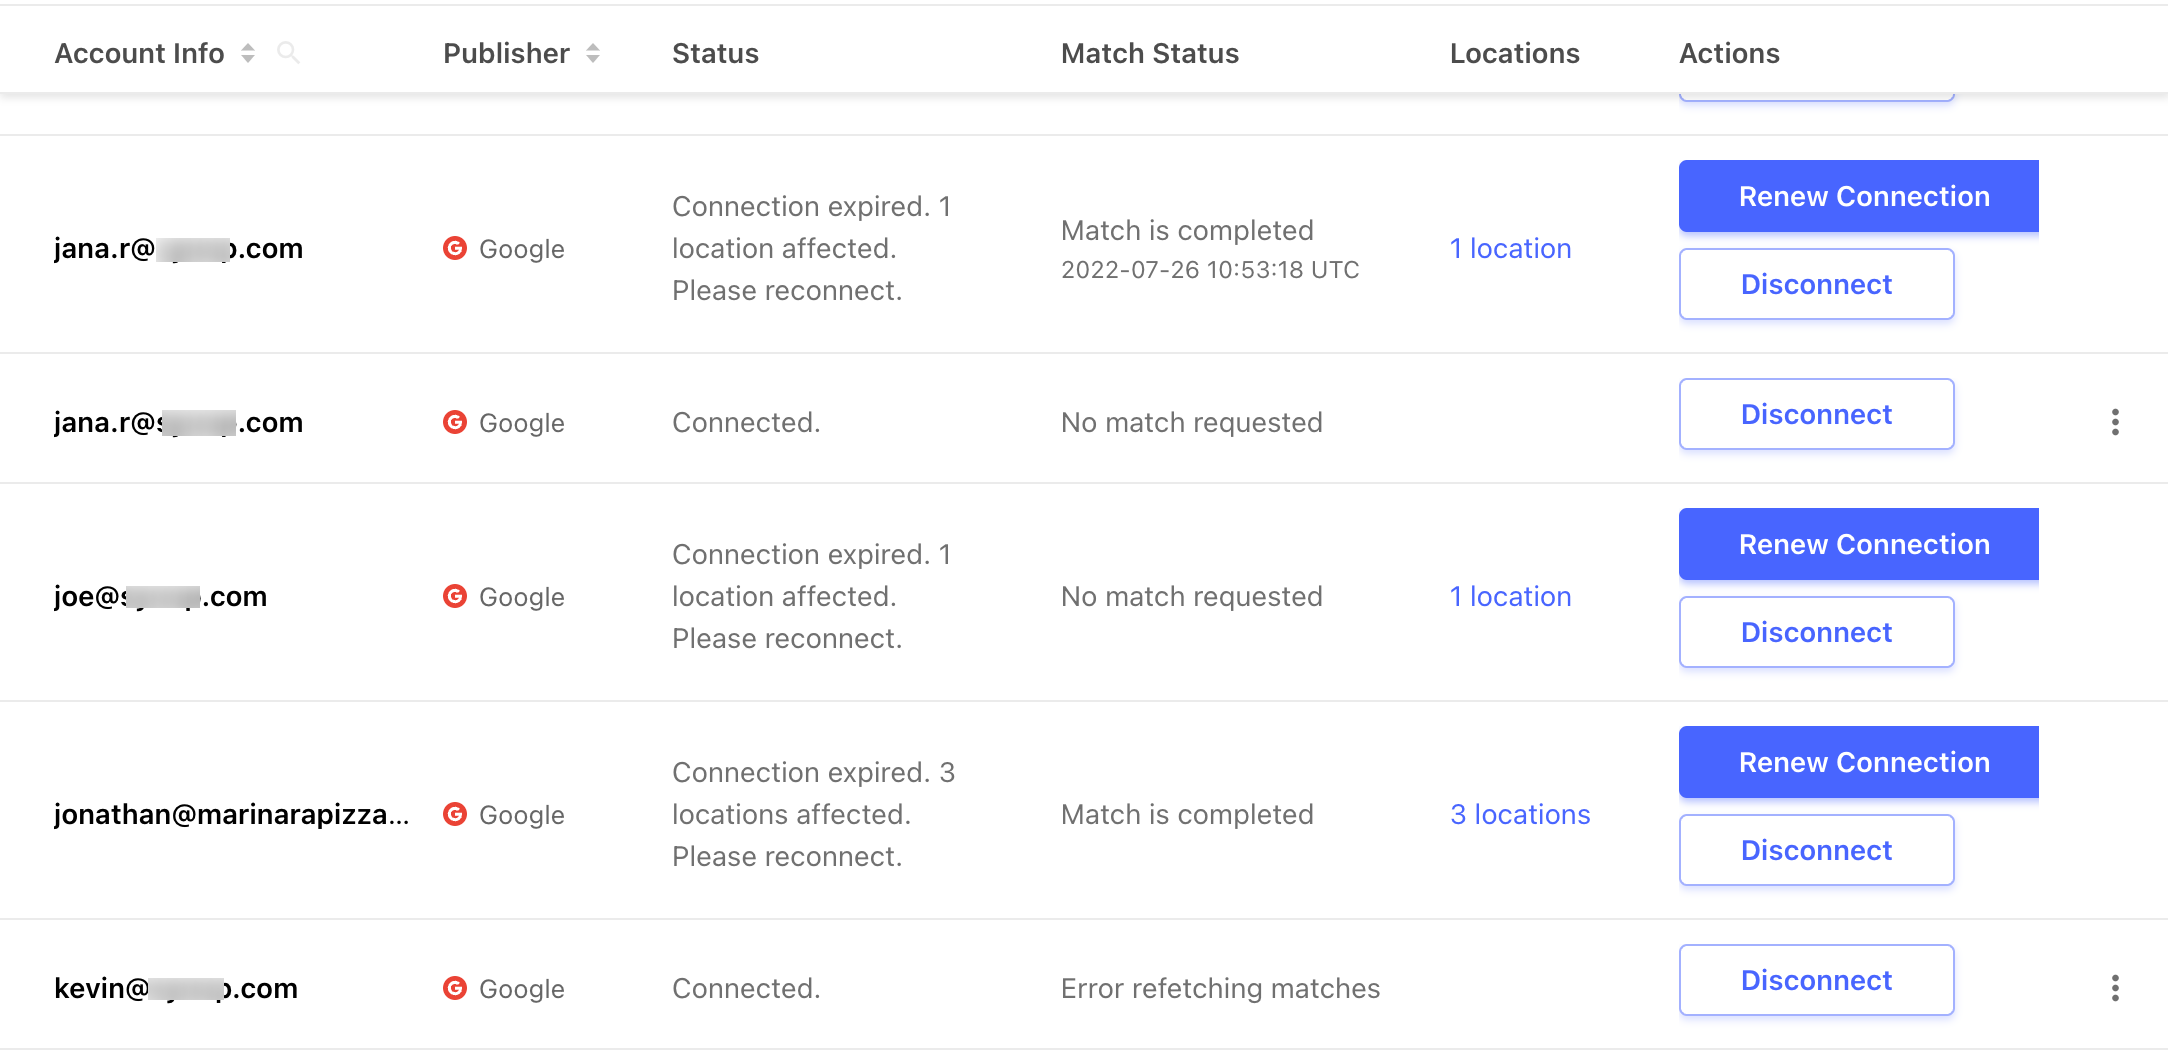Click the Google icon in kevin's row

click(x=455, y=988)
